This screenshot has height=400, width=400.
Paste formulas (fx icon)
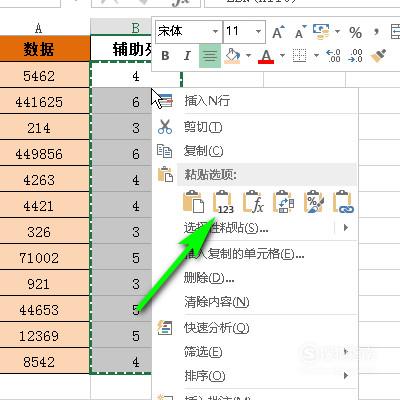pyautogui.click(x=253, y=202)
